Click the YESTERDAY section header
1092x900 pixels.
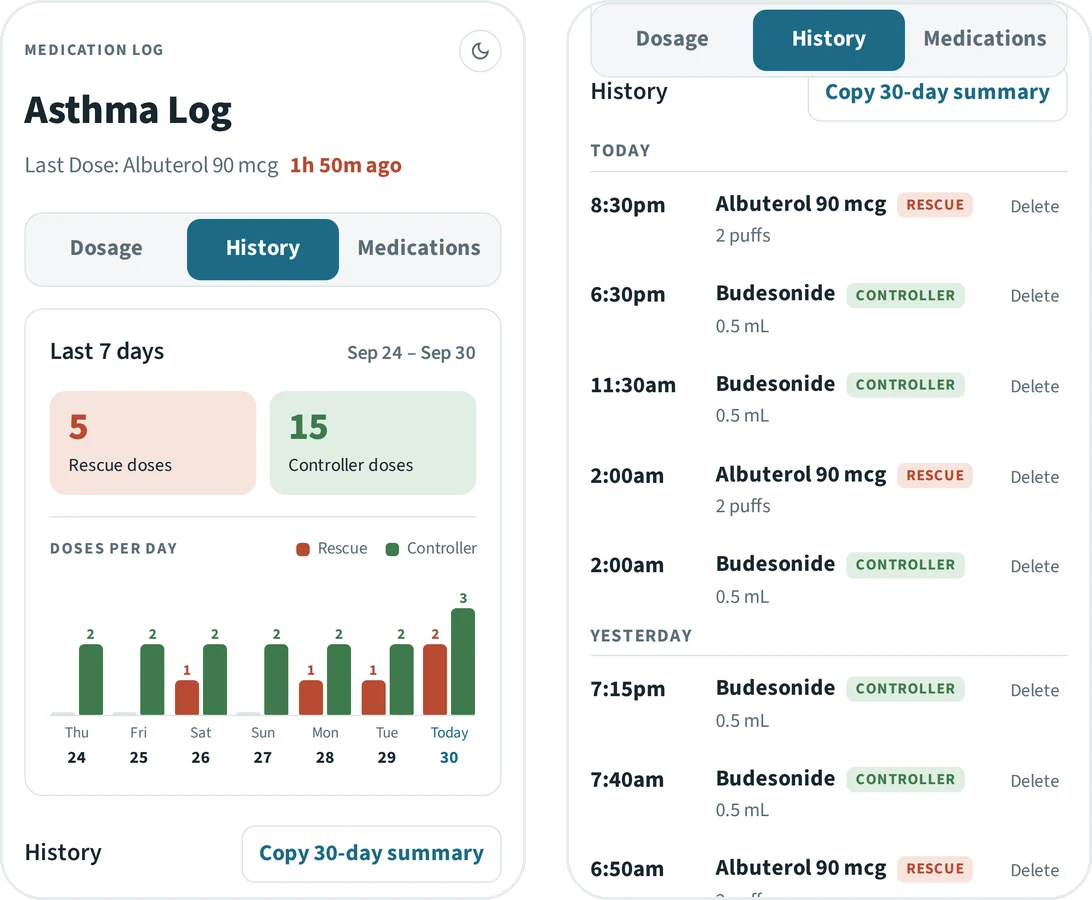click(641, 636)
